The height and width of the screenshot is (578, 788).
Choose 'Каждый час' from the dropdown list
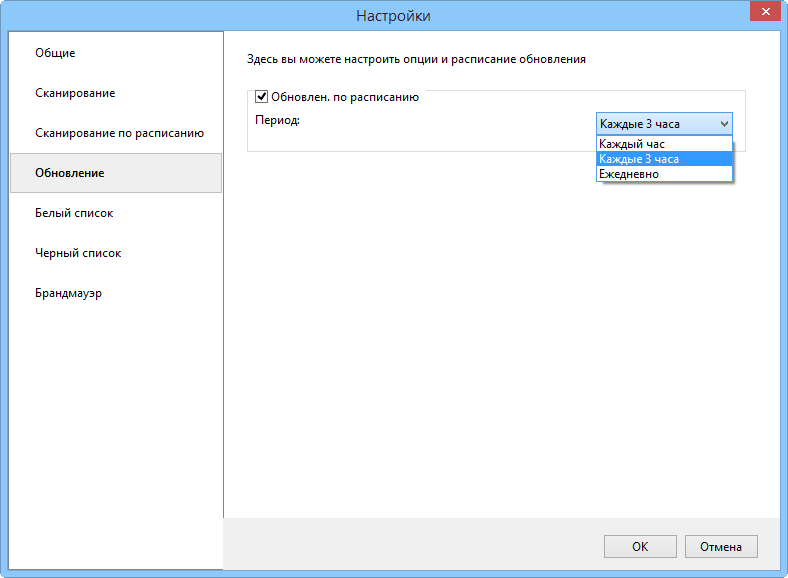click(632, 144)
